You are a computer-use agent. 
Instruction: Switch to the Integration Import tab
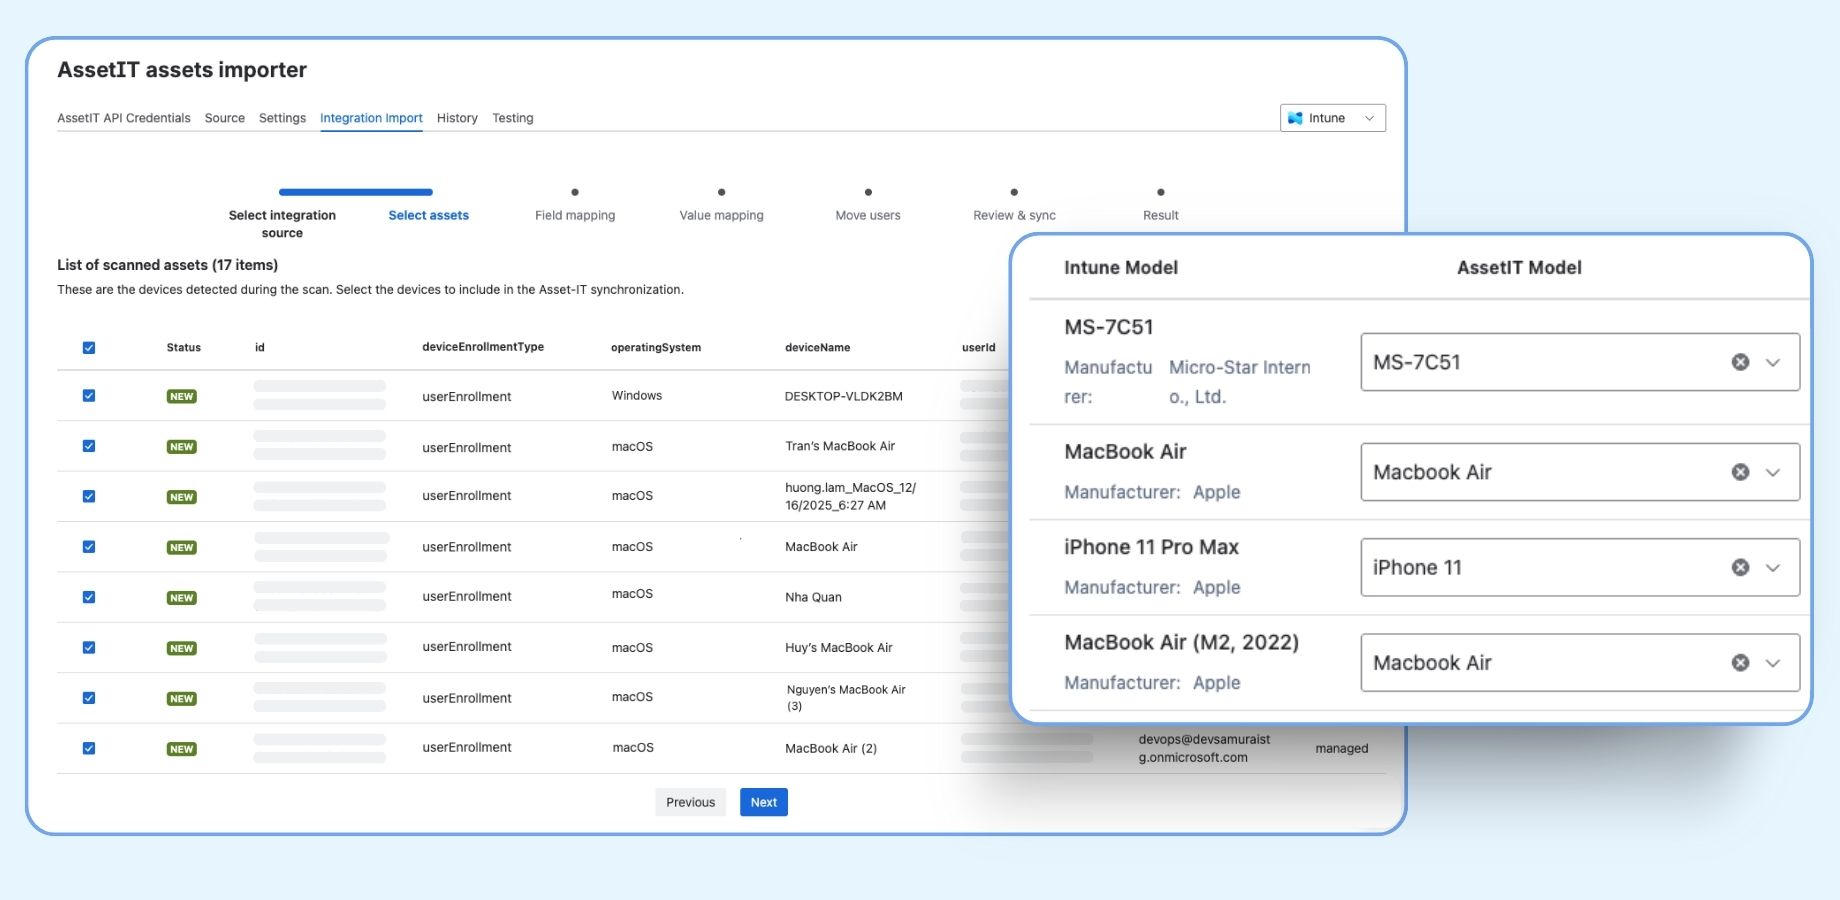point(371,117)
